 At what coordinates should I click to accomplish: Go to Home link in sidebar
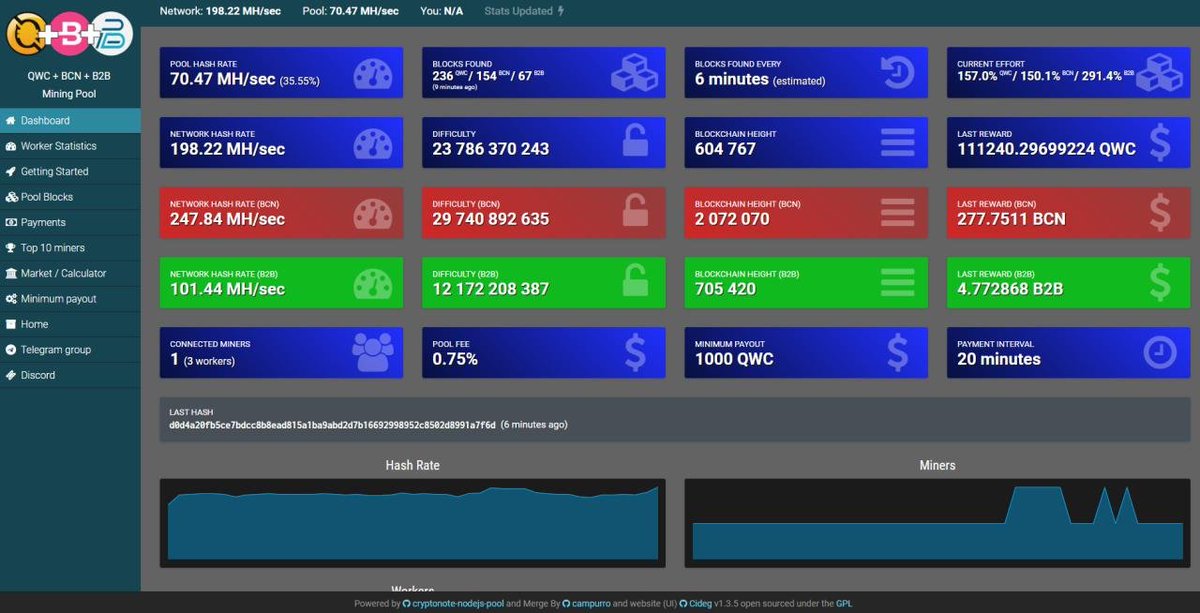coord(70,324)
